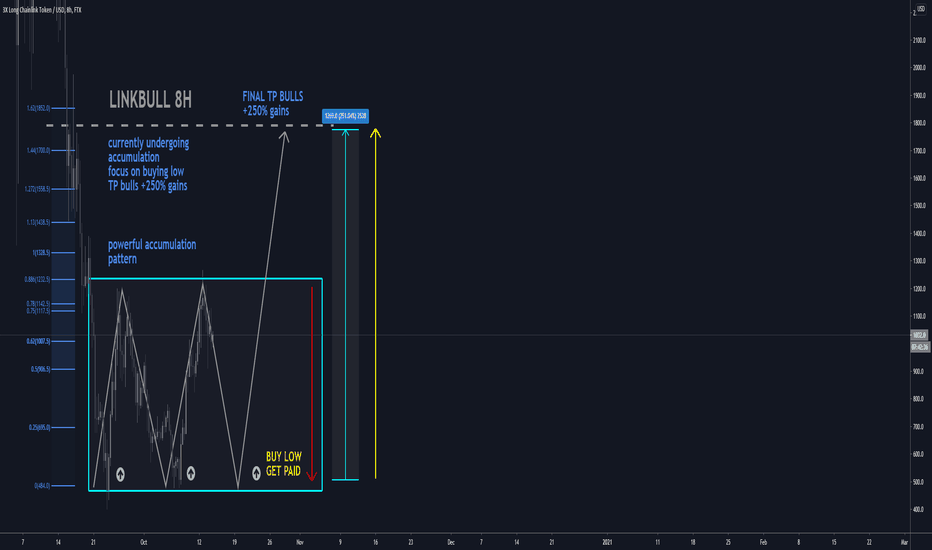932x550 pixels.
Task: Click the 'Nov' label on the time axis
Action: 300,542
